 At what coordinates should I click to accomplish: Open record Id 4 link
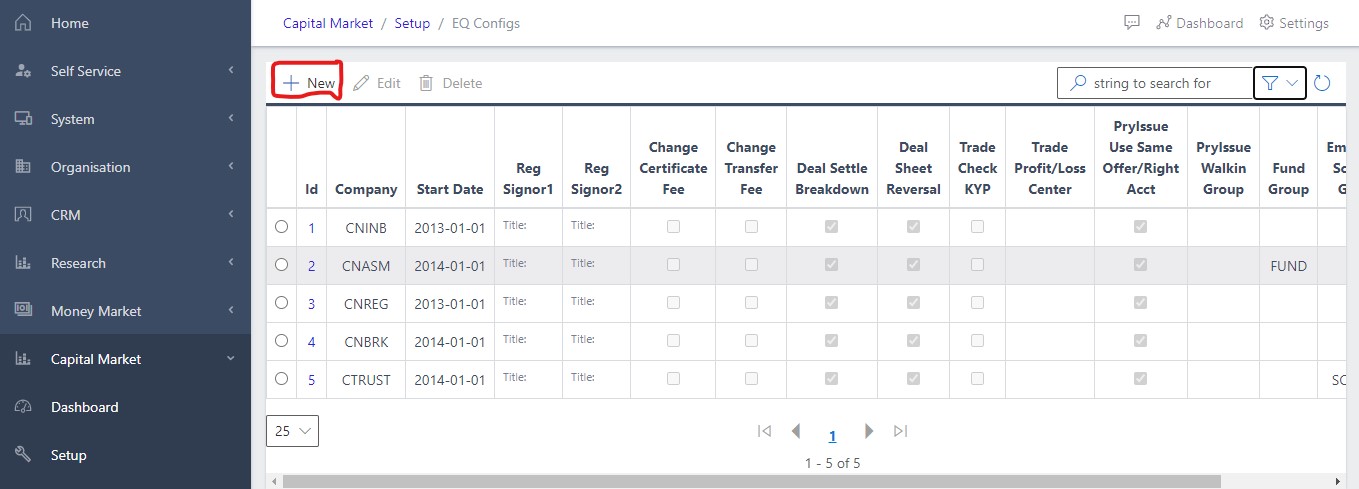tap(311, 342)
